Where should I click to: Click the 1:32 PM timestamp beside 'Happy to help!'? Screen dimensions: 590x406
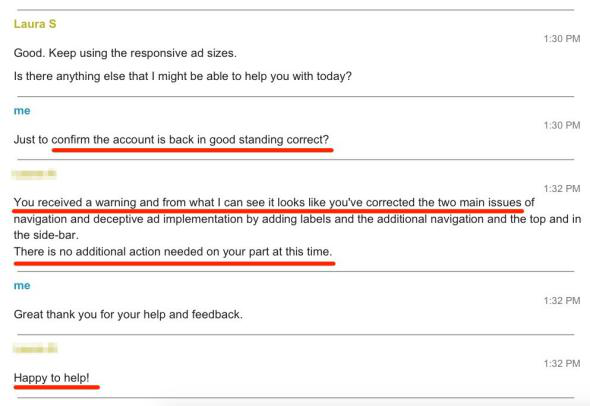pos(562,363)
